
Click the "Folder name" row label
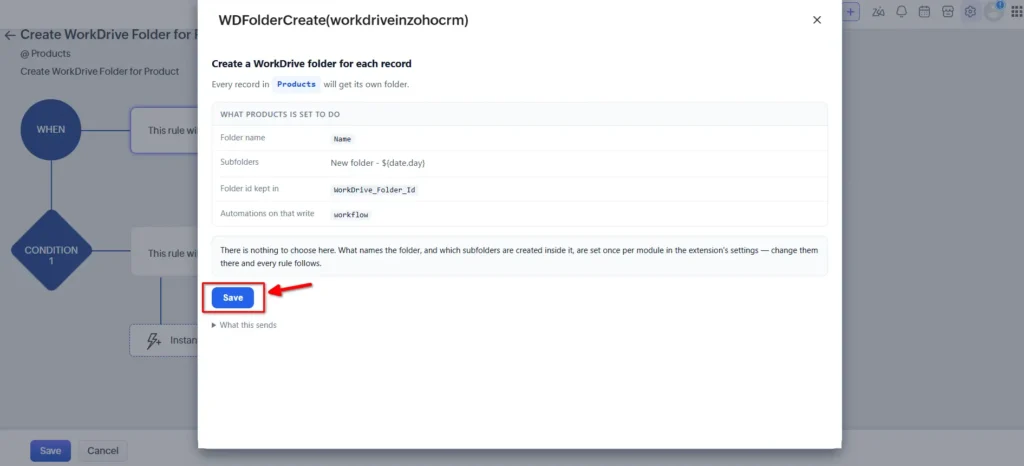coord(243,138)
